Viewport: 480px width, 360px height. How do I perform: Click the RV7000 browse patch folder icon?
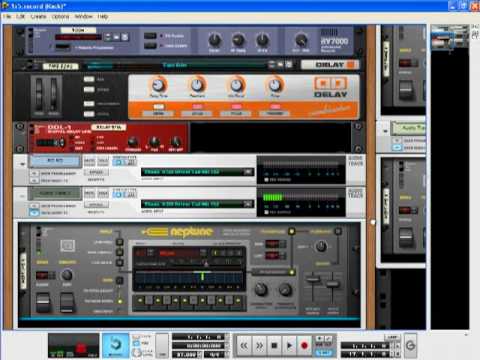116,37
